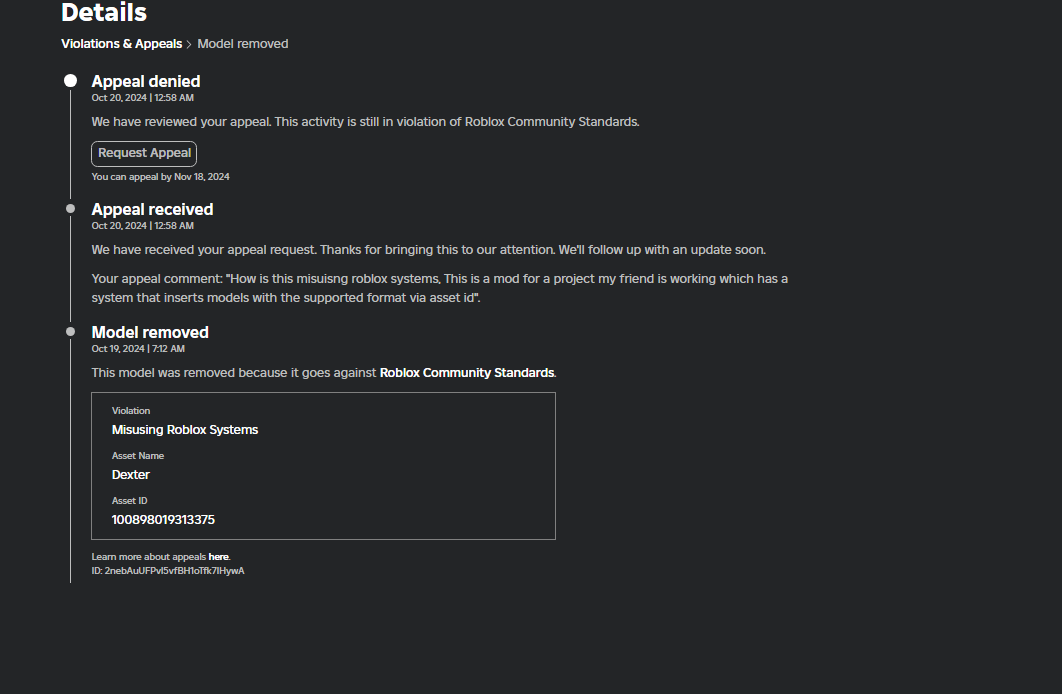Click the Request Appeal button
Image resolution: width=1062 pixels, height=694 pixels.
(143, 153)
